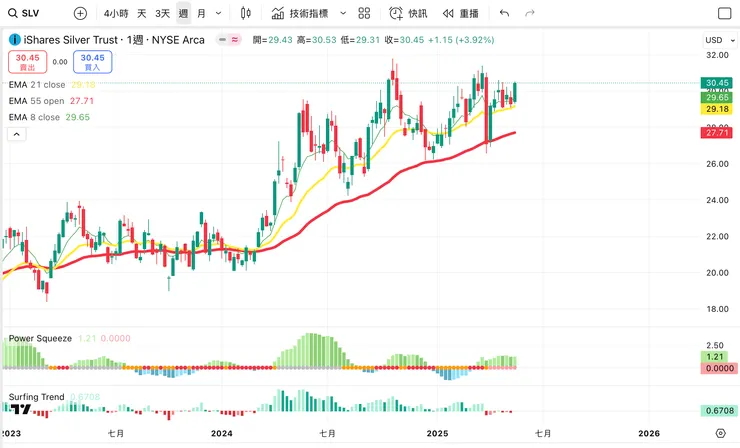
Task: Click the iShares Silver Trust title text
Action: [x=70, y=40]
